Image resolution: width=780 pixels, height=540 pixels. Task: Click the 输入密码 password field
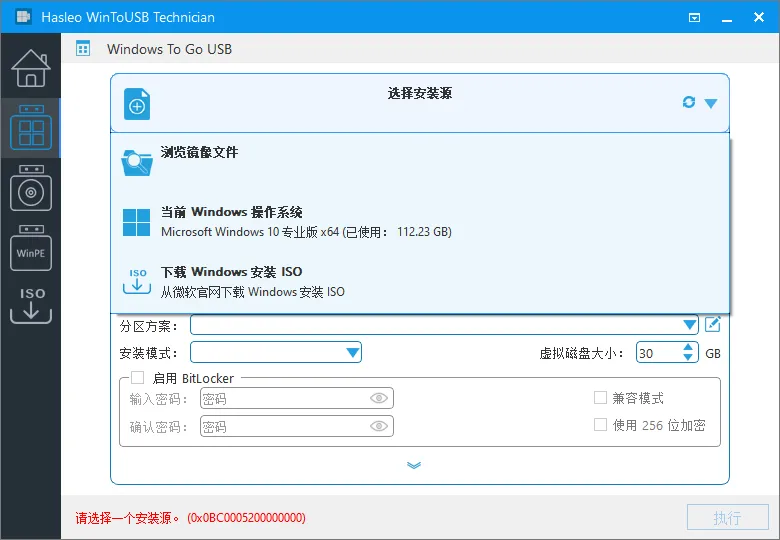pyautogui.click(x=296, y=398)
